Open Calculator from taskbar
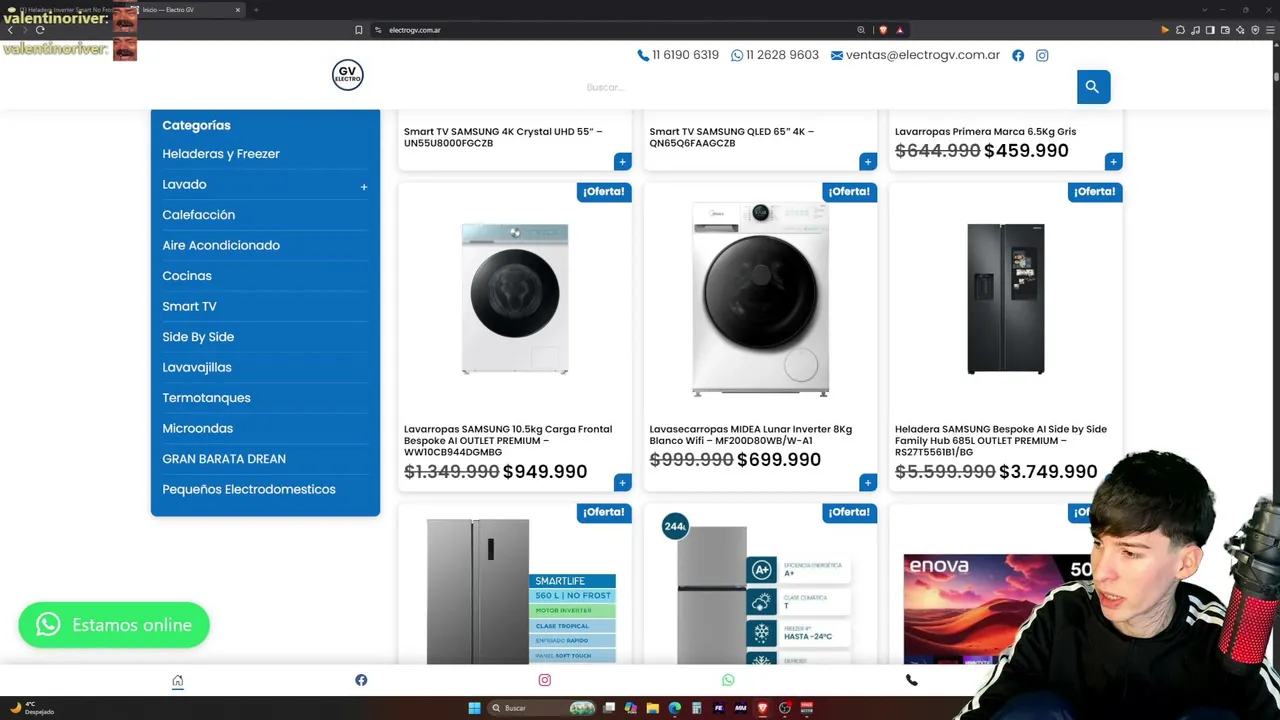The width and height of the screenshot is (1280, 720). pyautogui.click(x=696, y=708)
